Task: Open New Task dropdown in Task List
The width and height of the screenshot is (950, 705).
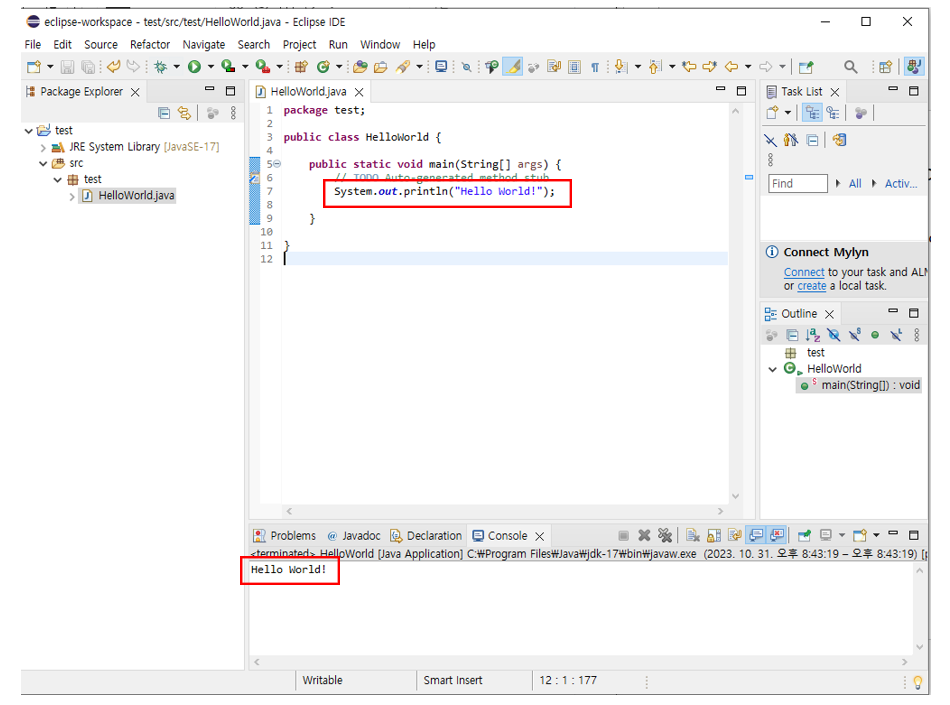Action: tap(788, 113)
